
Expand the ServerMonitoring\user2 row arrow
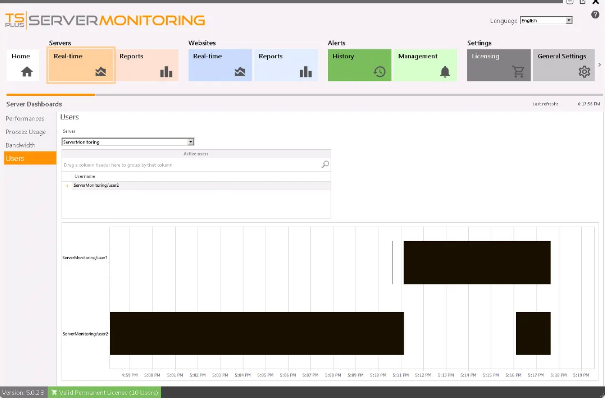[x=67, y=186]
